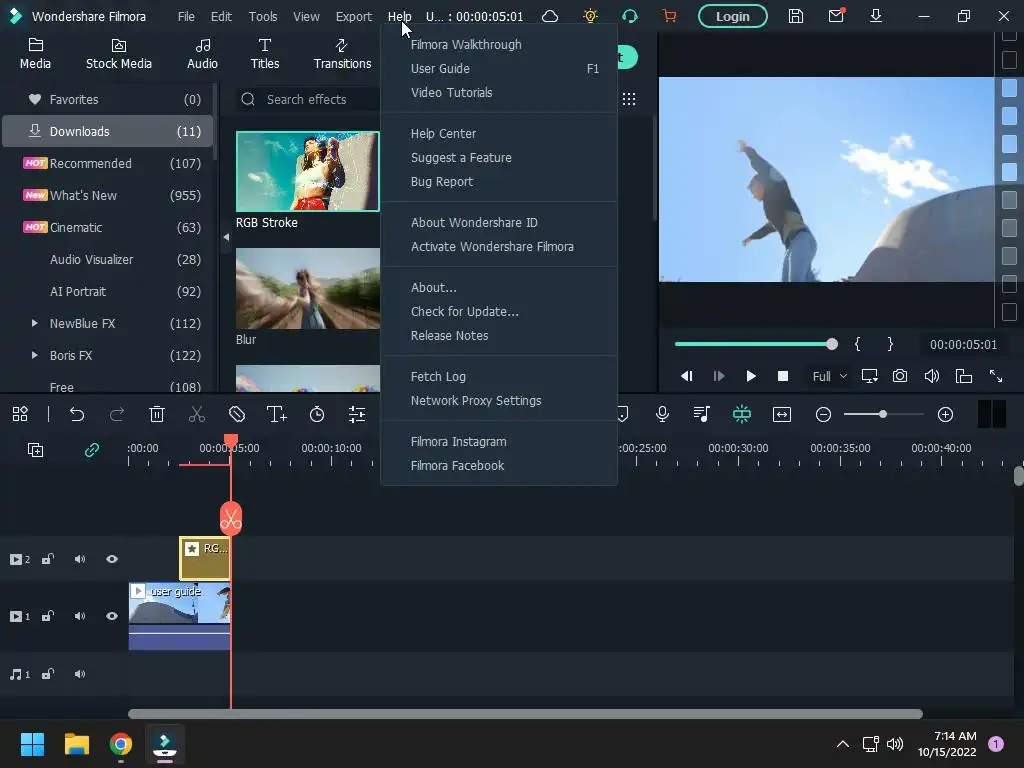Click the preview display monitor icon

tap(869, 376)
